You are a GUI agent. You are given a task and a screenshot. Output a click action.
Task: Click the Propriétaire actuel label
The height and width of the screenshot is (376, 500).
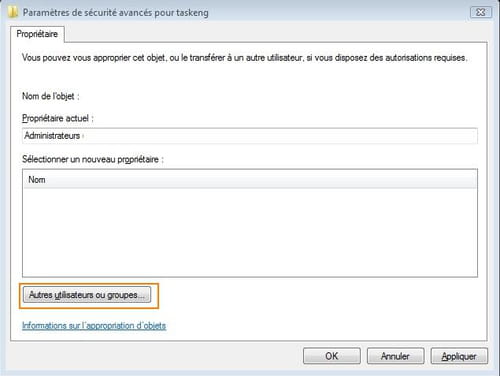click(x=58, y=118)
